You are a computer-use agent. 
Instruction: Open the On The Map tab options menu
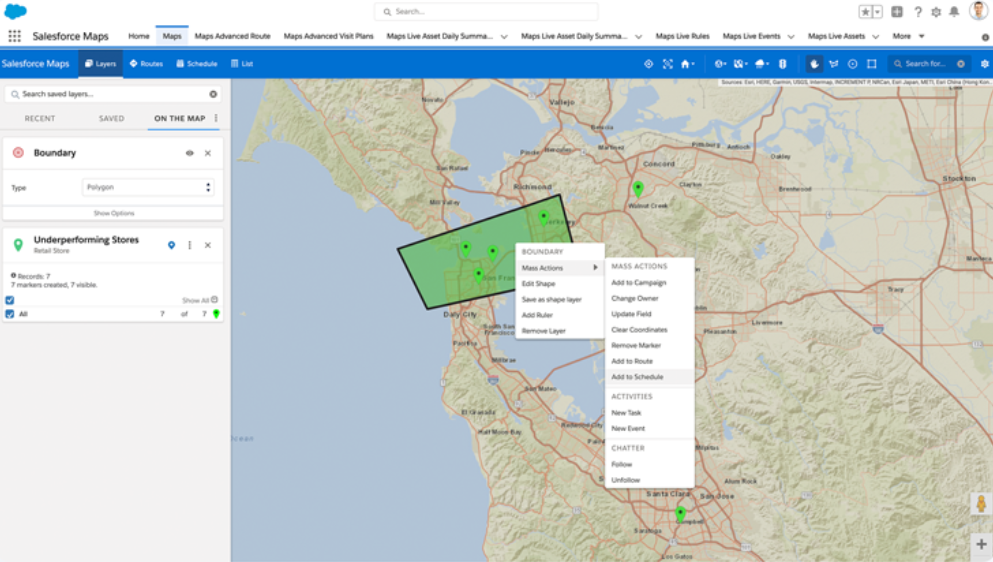216,118
